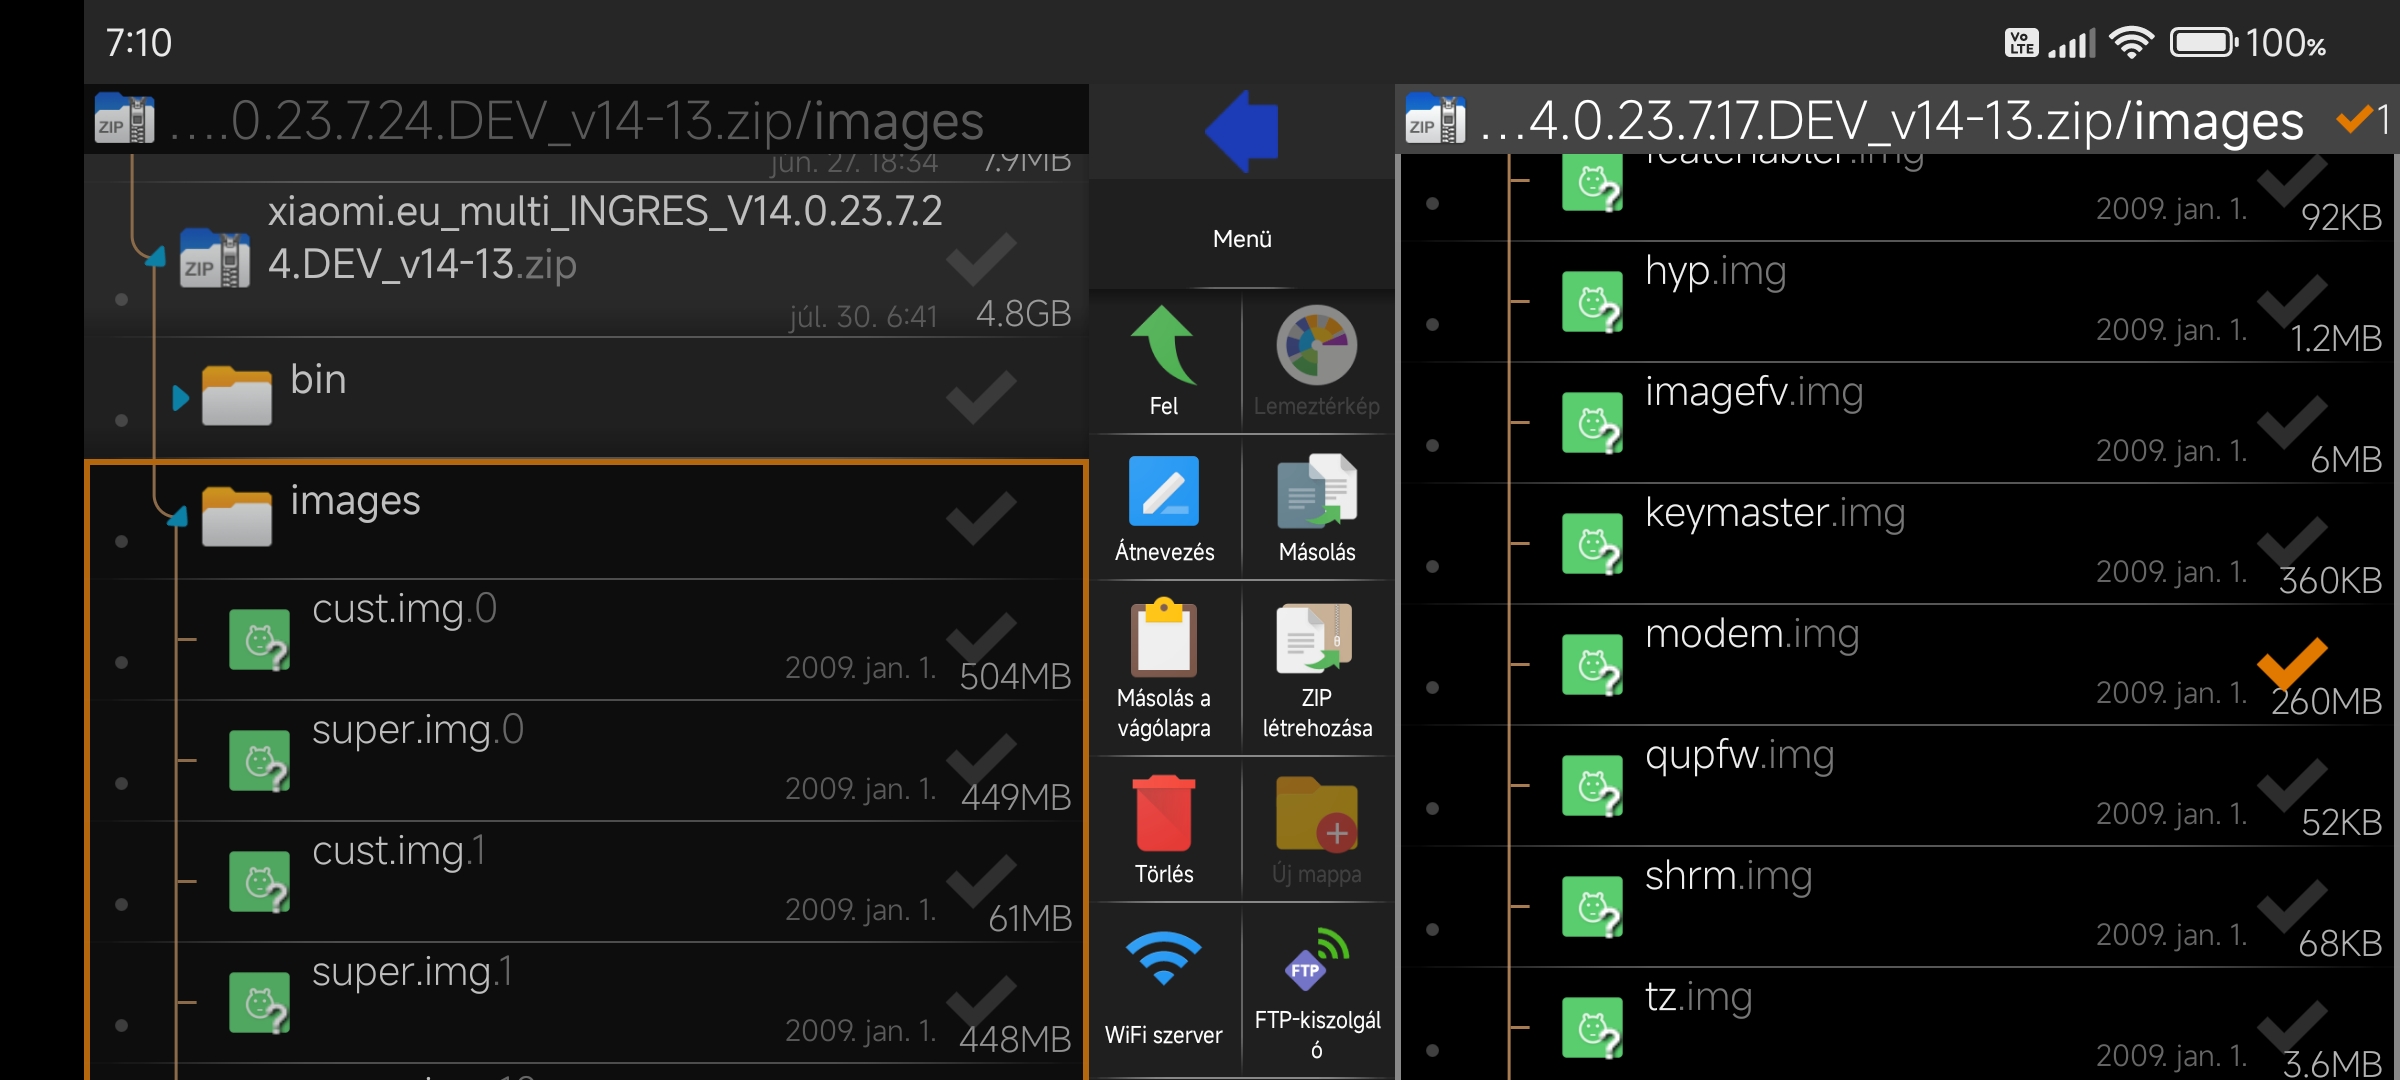The height and width of the screenshot is (1080, 2400).
Task: Mark super.img.1 with its checkmark
Action: (x=981, y=1002)
